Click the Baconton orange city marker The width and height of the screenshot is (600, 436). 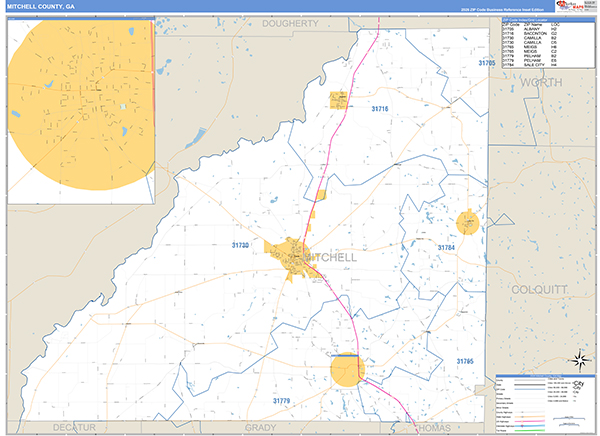338,98
